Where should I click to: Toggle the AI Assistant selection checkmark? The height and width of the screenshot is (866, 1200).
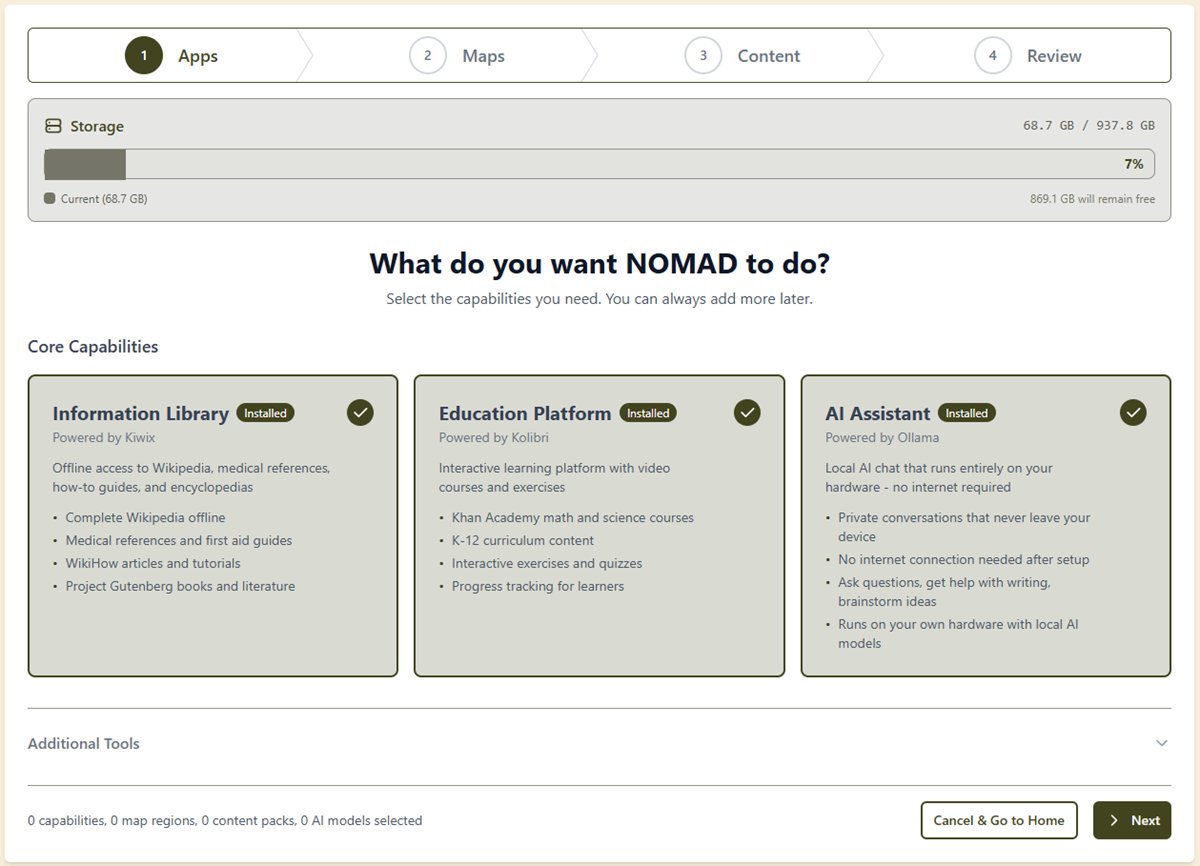tap(1133, 411)
